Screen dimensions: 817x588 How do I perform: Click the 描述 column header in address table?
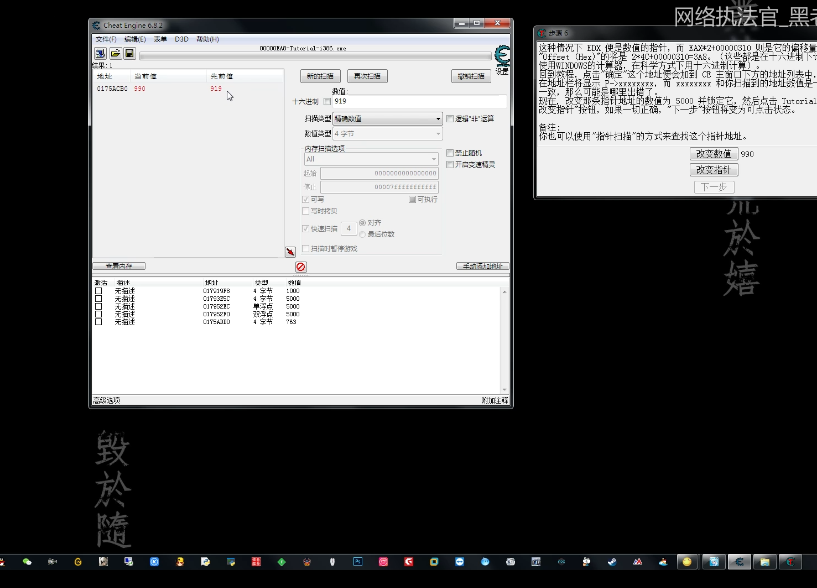(123, 283)
